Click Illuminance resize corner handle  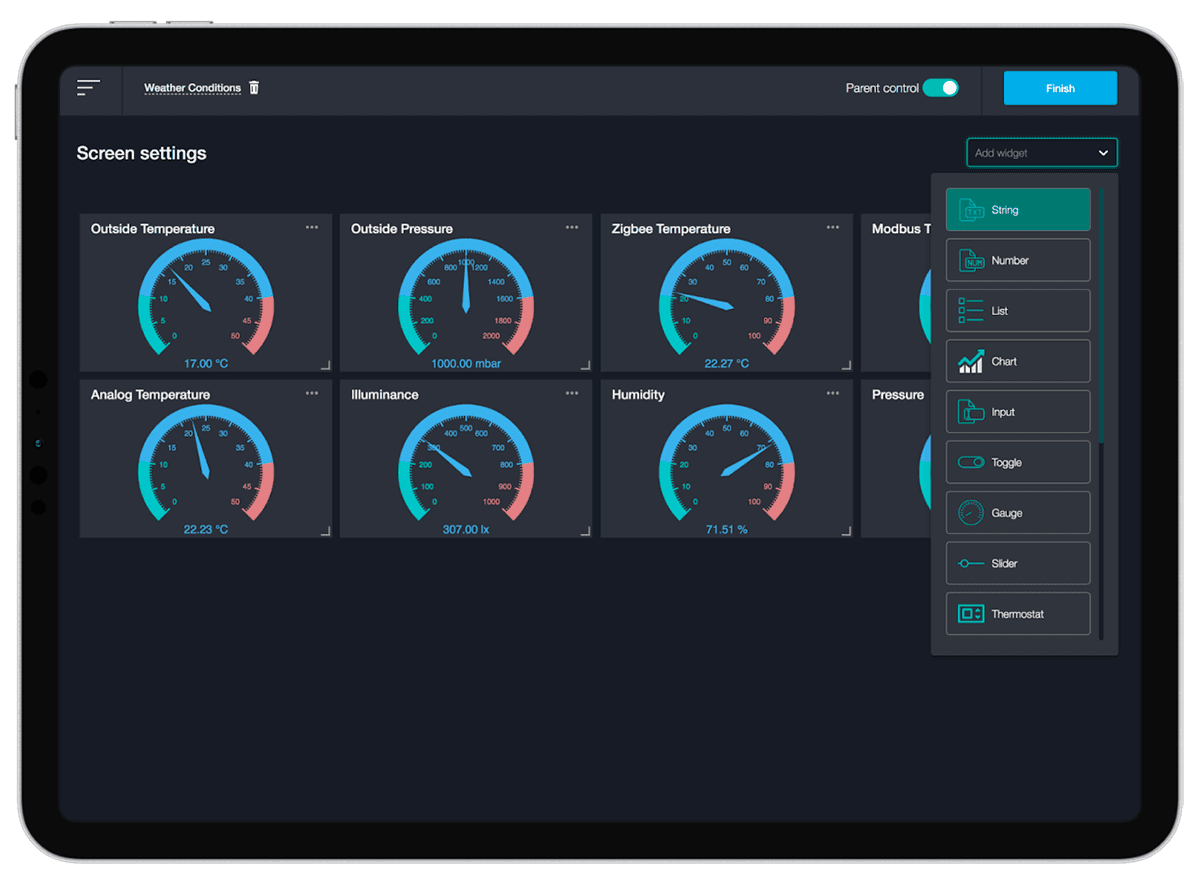coord(585,531)
